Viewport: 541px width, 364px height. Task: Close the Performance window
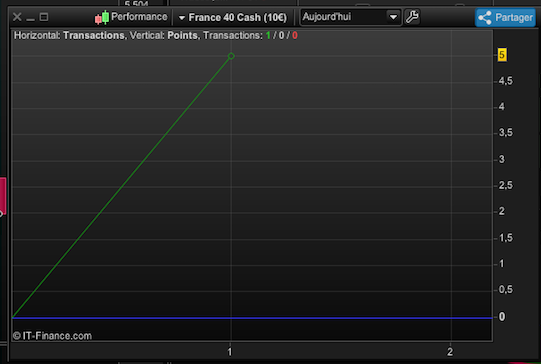point(17,17)
